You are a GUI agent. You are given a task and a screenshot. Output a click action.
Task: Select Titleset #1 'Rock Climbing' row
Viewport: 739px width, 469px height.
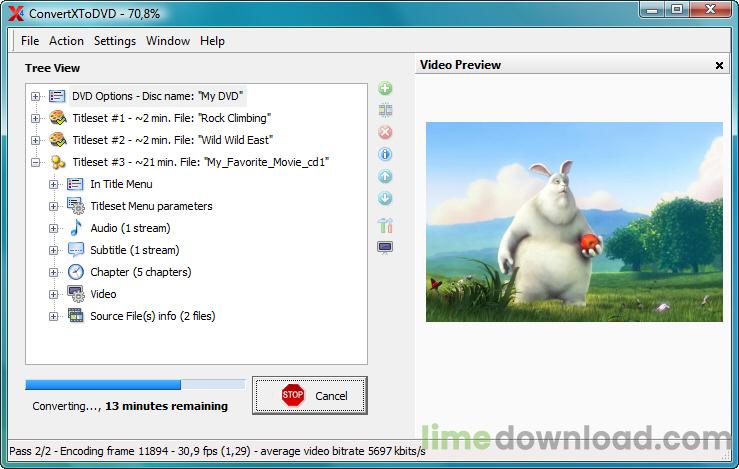[172, 118]
